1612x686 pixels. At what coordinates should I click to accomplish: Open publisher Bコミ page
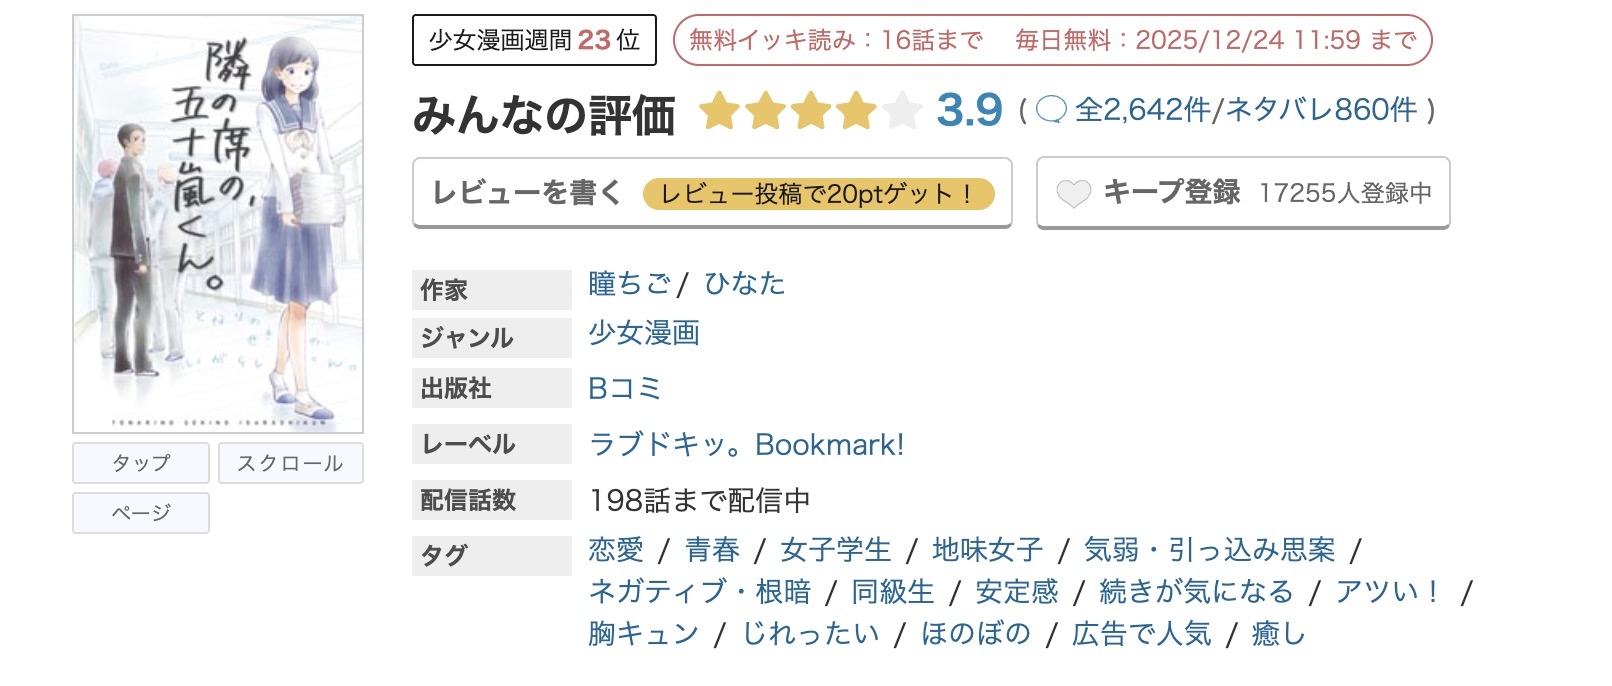point(622,388)
